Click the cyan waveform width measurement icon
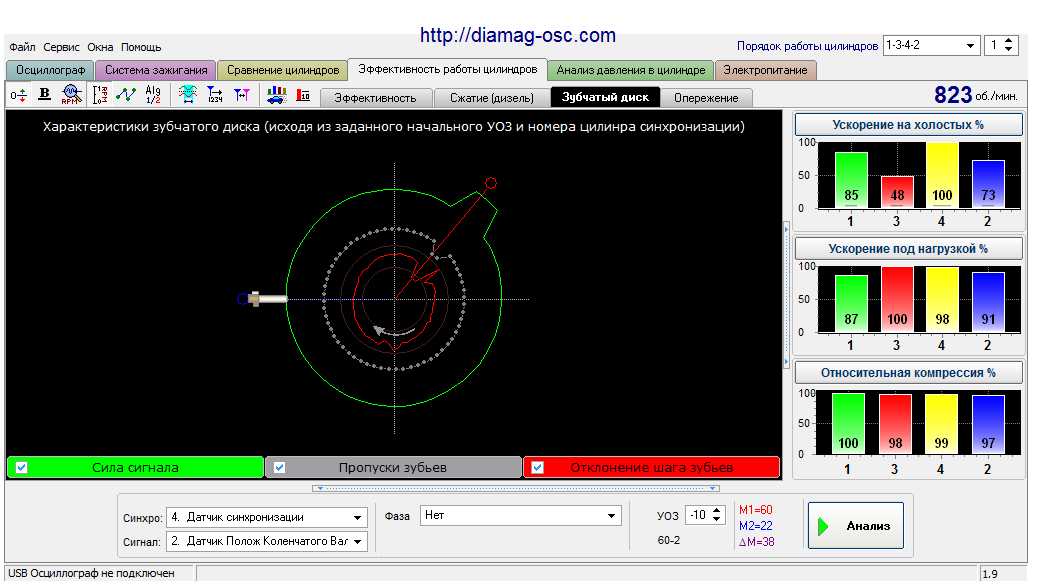 [x=188, y=95]
